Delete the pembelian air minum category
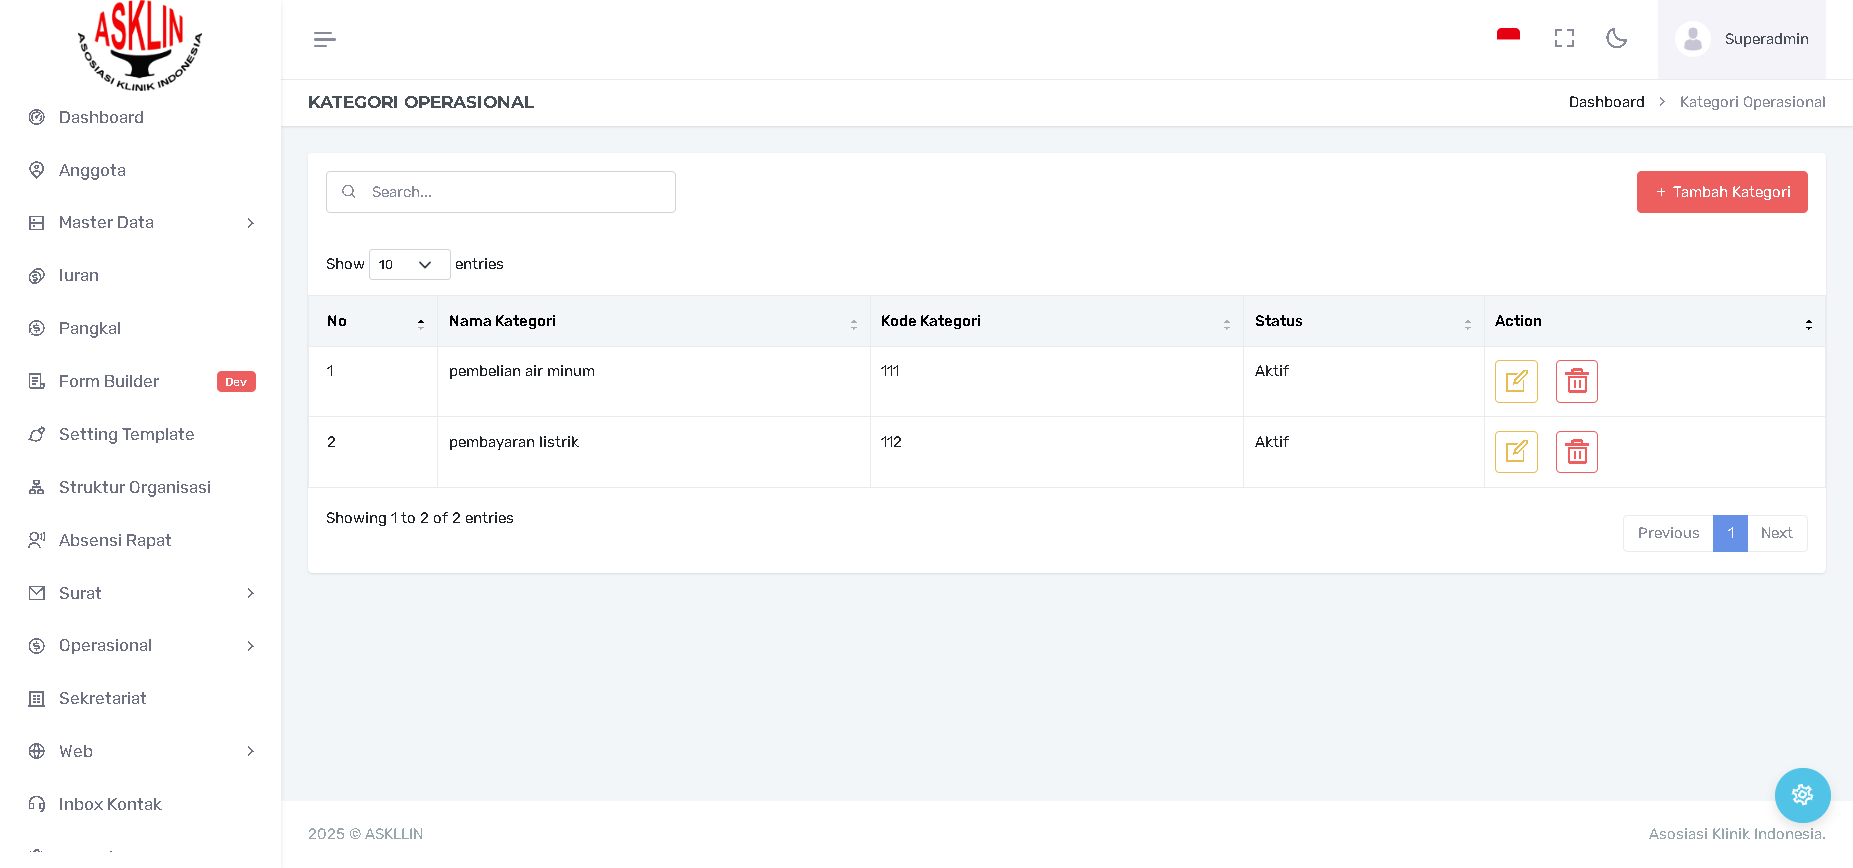This screenshot has width=1853, height=868. [1576, 381]
